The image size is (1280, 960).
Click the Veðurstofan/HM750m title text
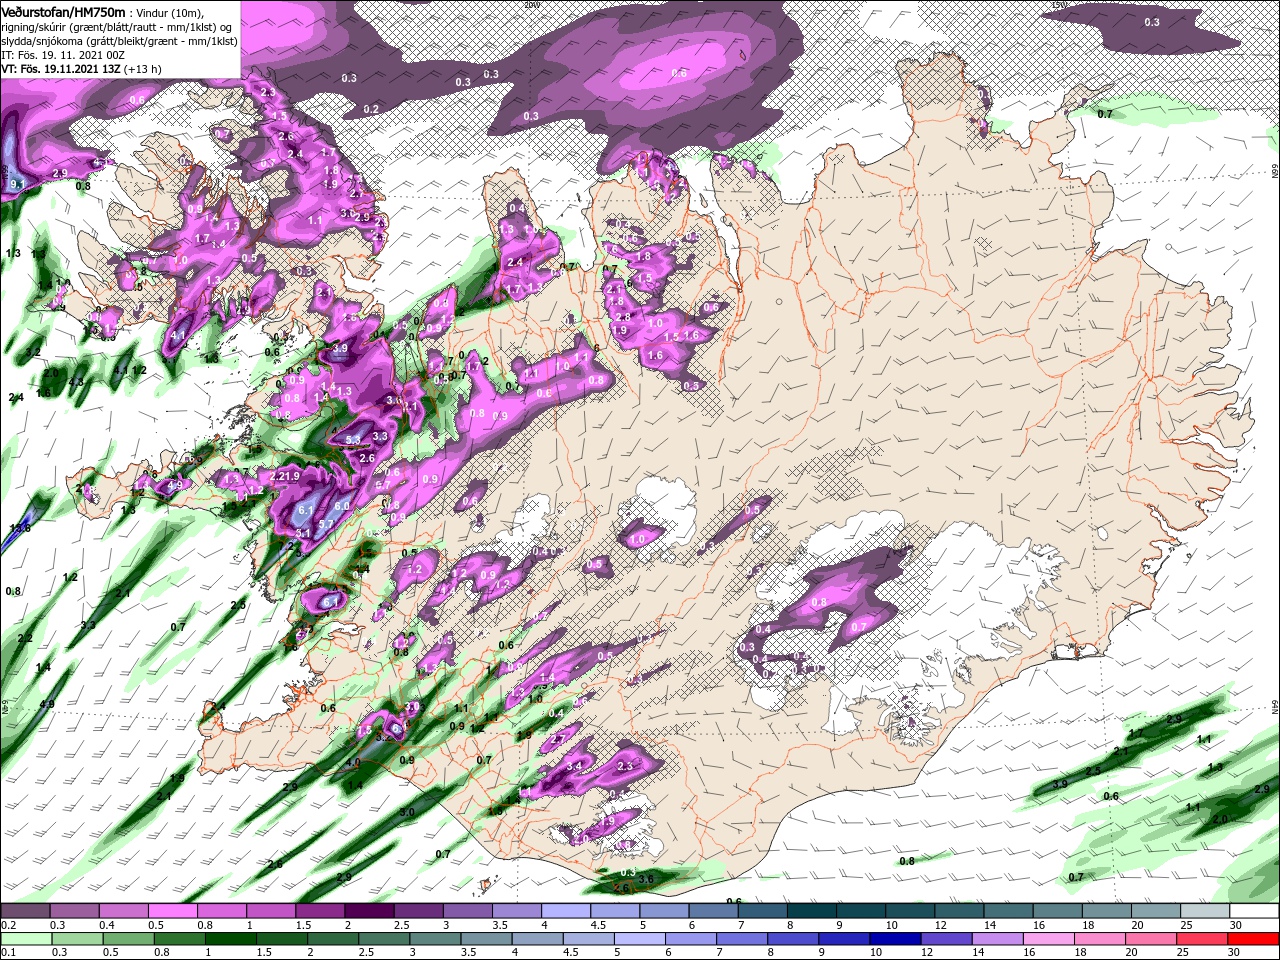(63, 11)
